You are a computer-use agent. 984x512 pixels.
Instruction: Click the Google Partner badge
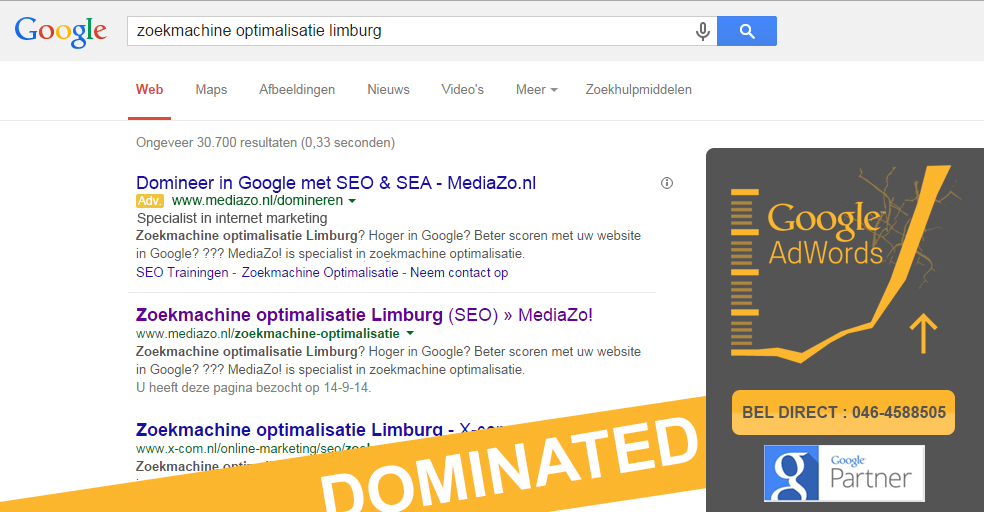tap(844, 473)
